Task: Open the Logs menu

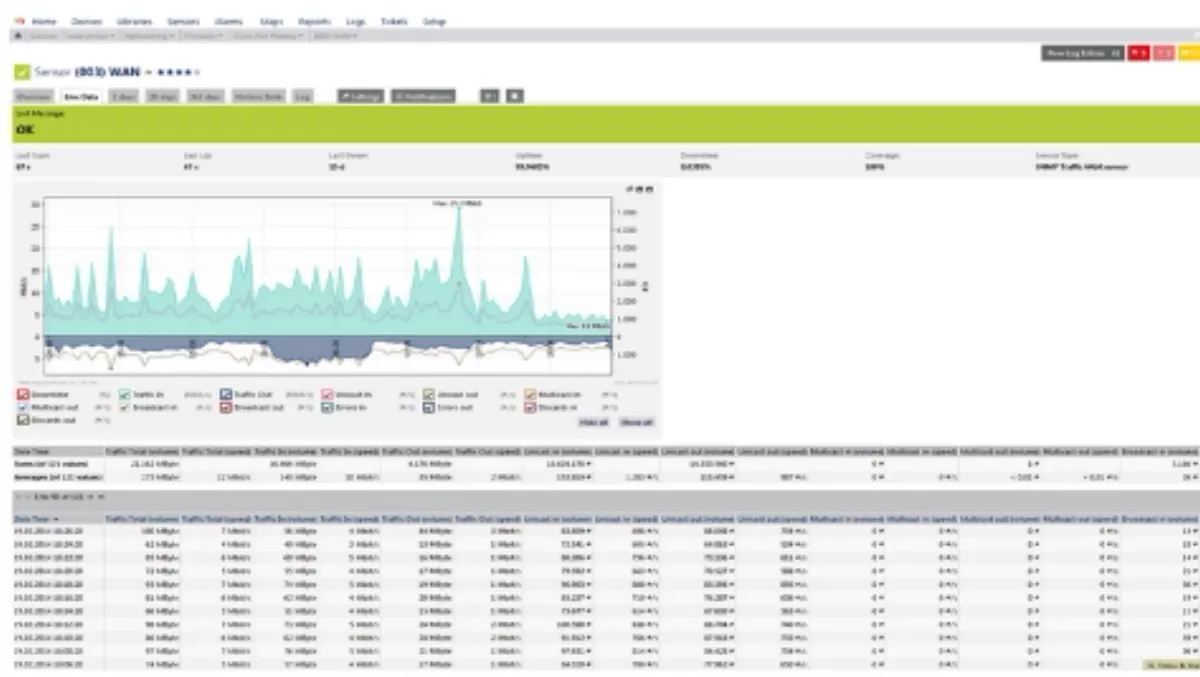Action: 355,21
